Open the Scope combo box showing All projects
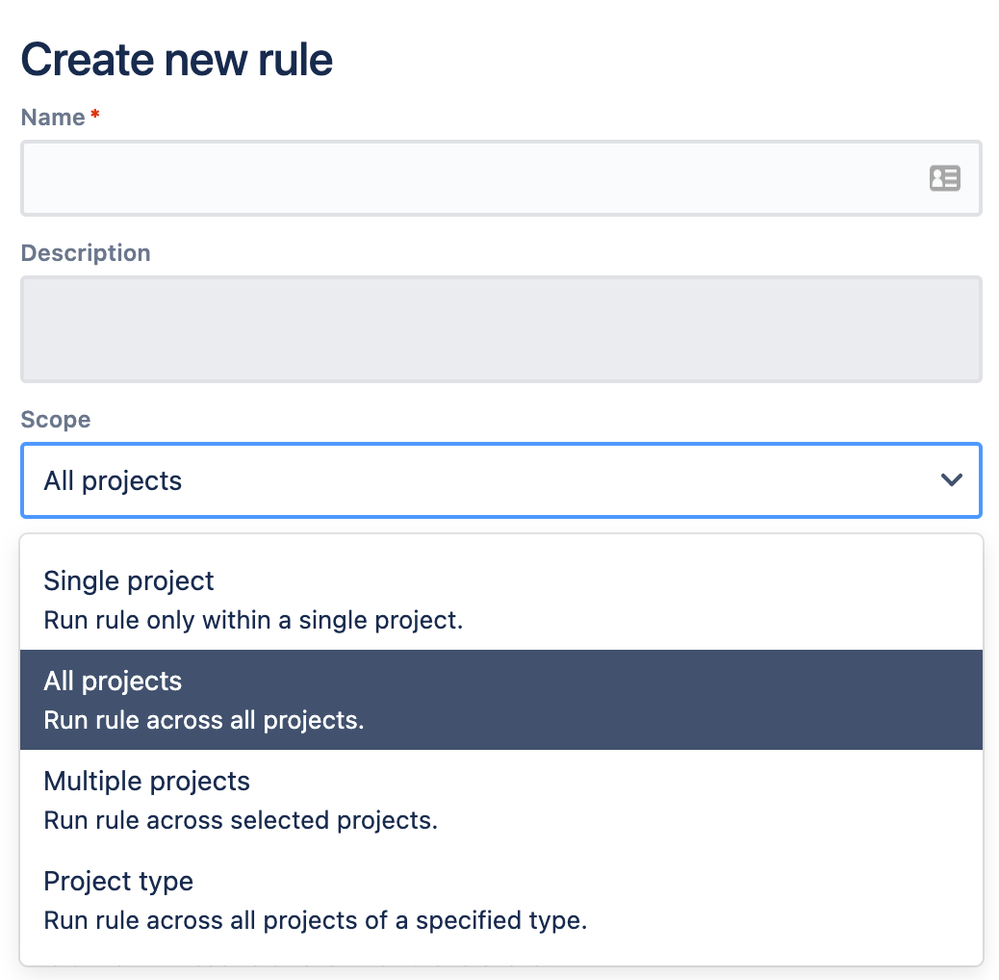Screen dimensions: 999x980 [x=501, y=480]
